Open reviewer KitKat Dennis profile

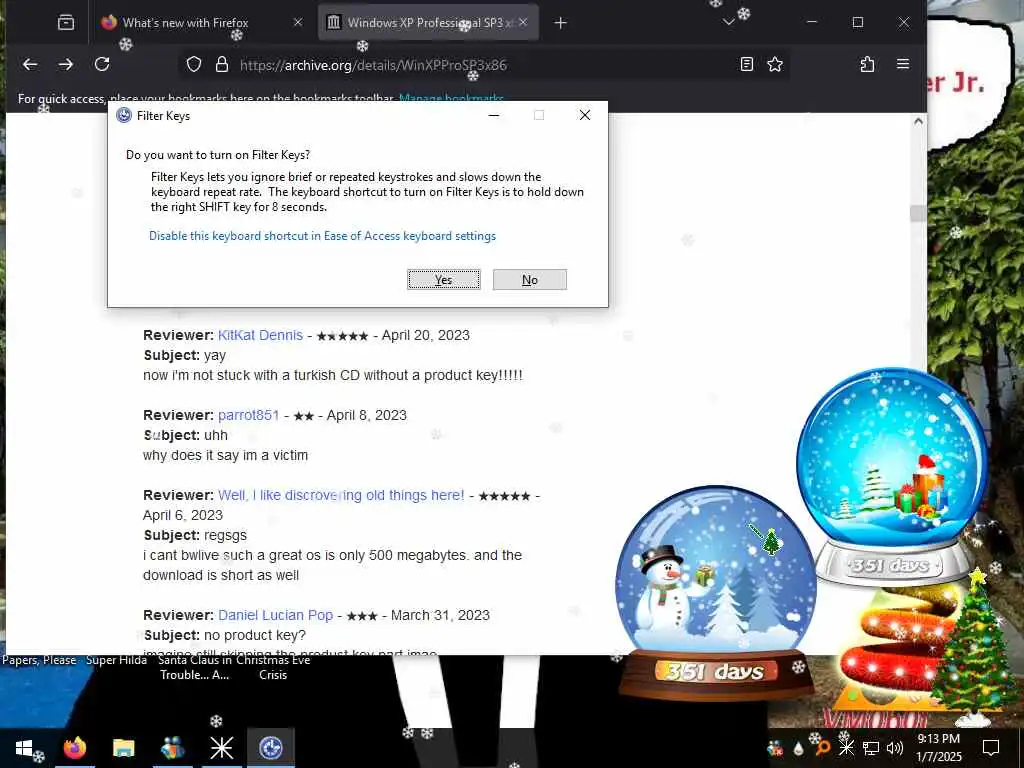click(x=261, y=335)
